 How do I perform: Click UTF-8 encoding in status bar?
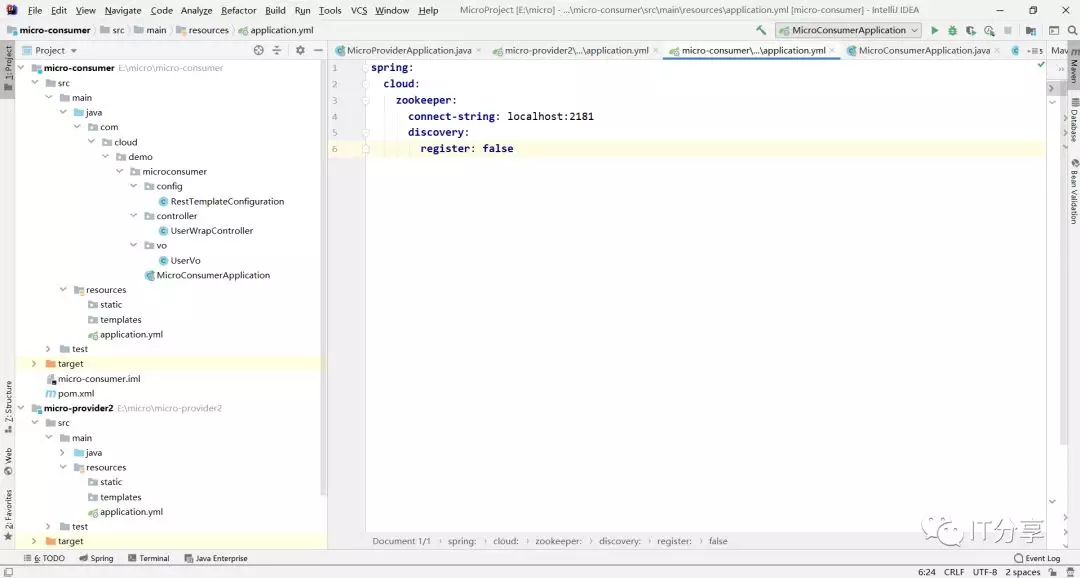pyautogui.click(x=985, y=572)
